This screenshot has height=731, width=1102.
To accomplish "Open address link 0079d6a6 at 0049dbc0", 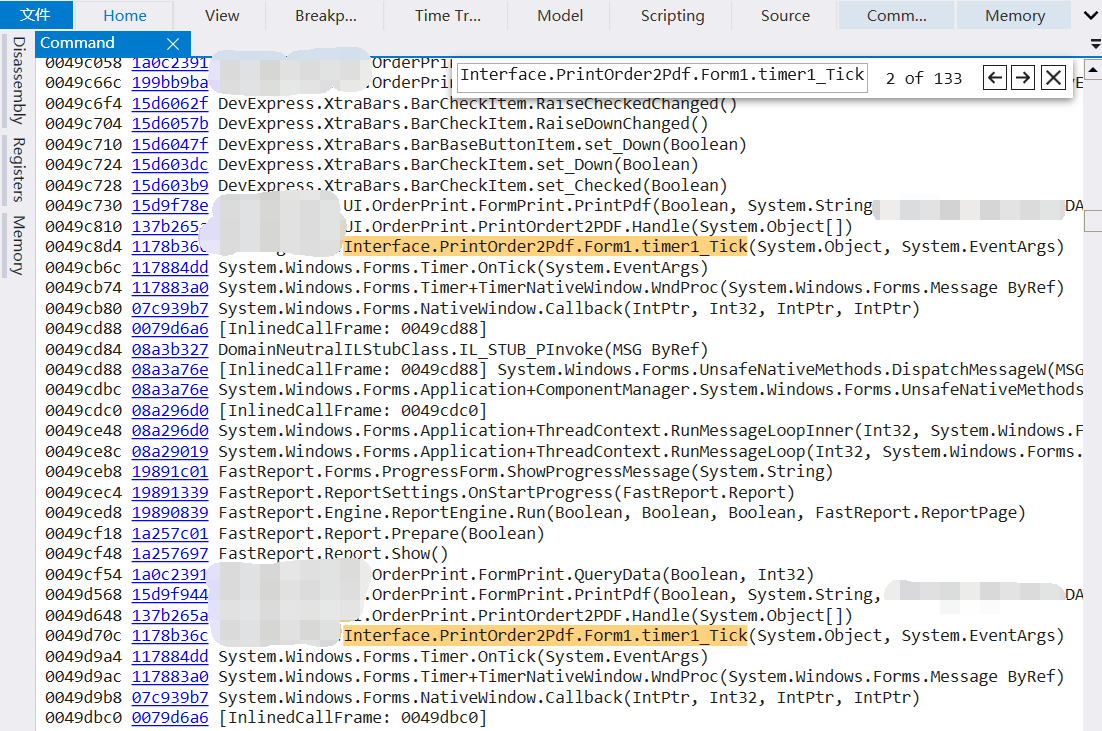I will [x=170, y=718].
